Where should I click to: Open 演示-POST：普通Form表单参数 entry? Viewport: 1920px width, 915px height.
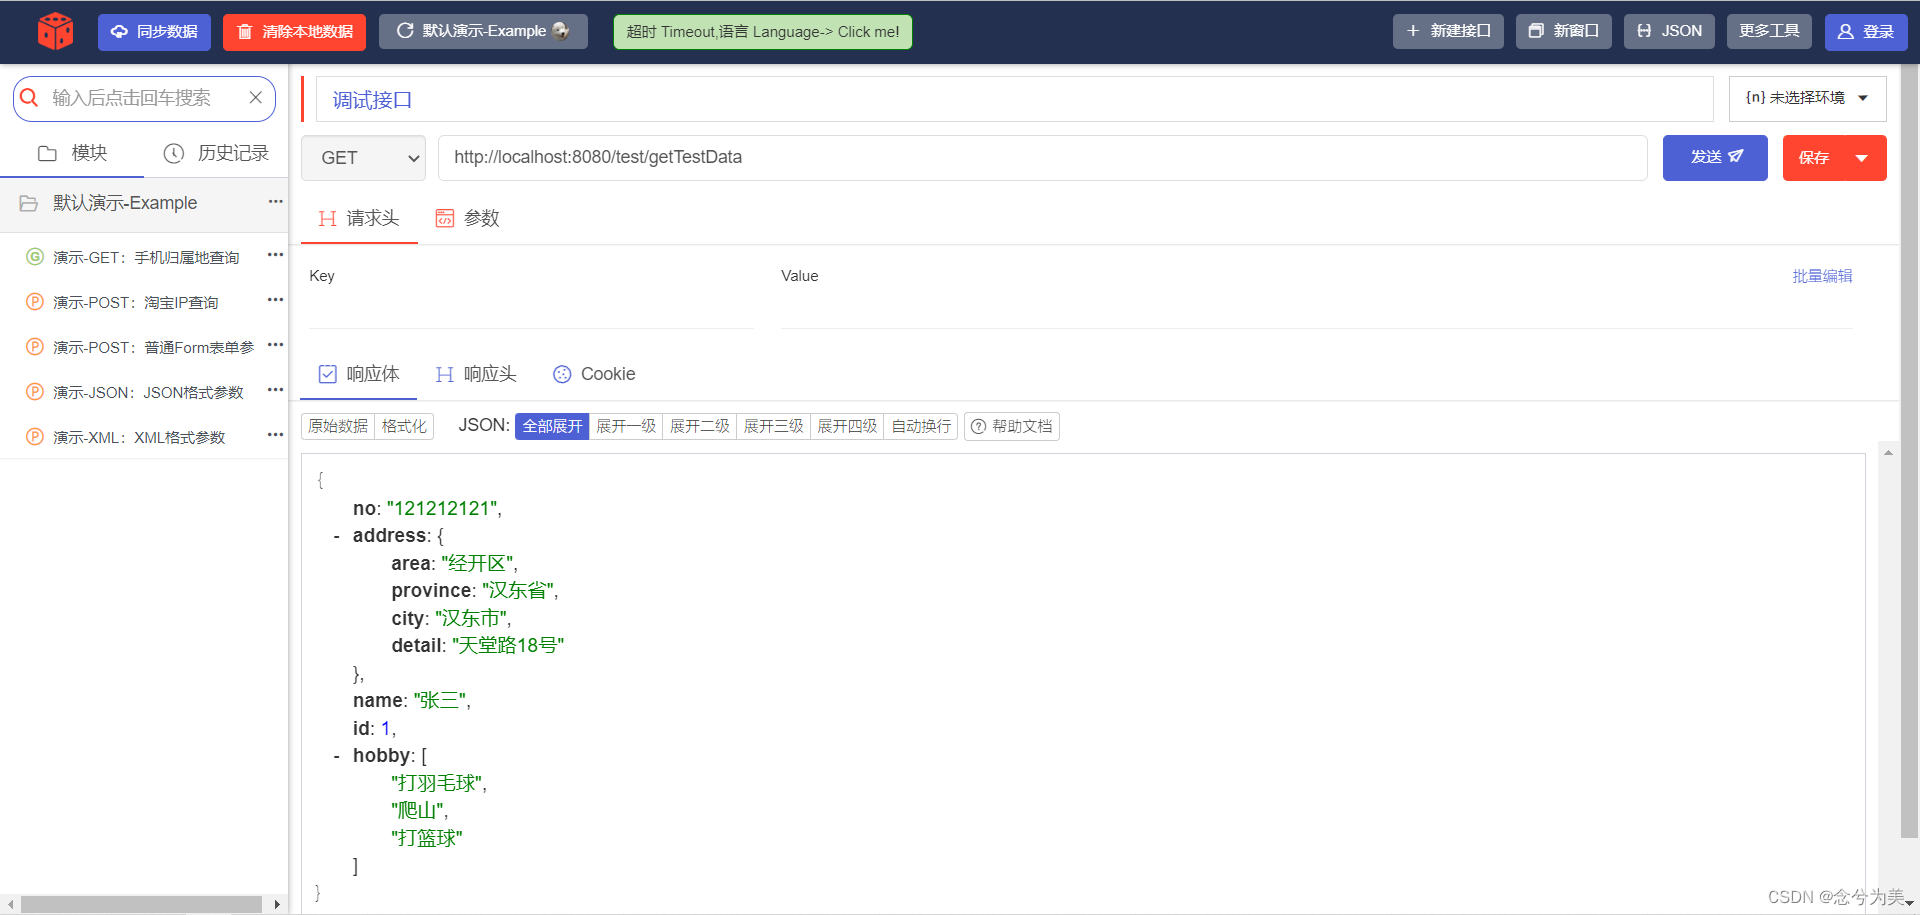pyautogui.click(x=153, y=348)
